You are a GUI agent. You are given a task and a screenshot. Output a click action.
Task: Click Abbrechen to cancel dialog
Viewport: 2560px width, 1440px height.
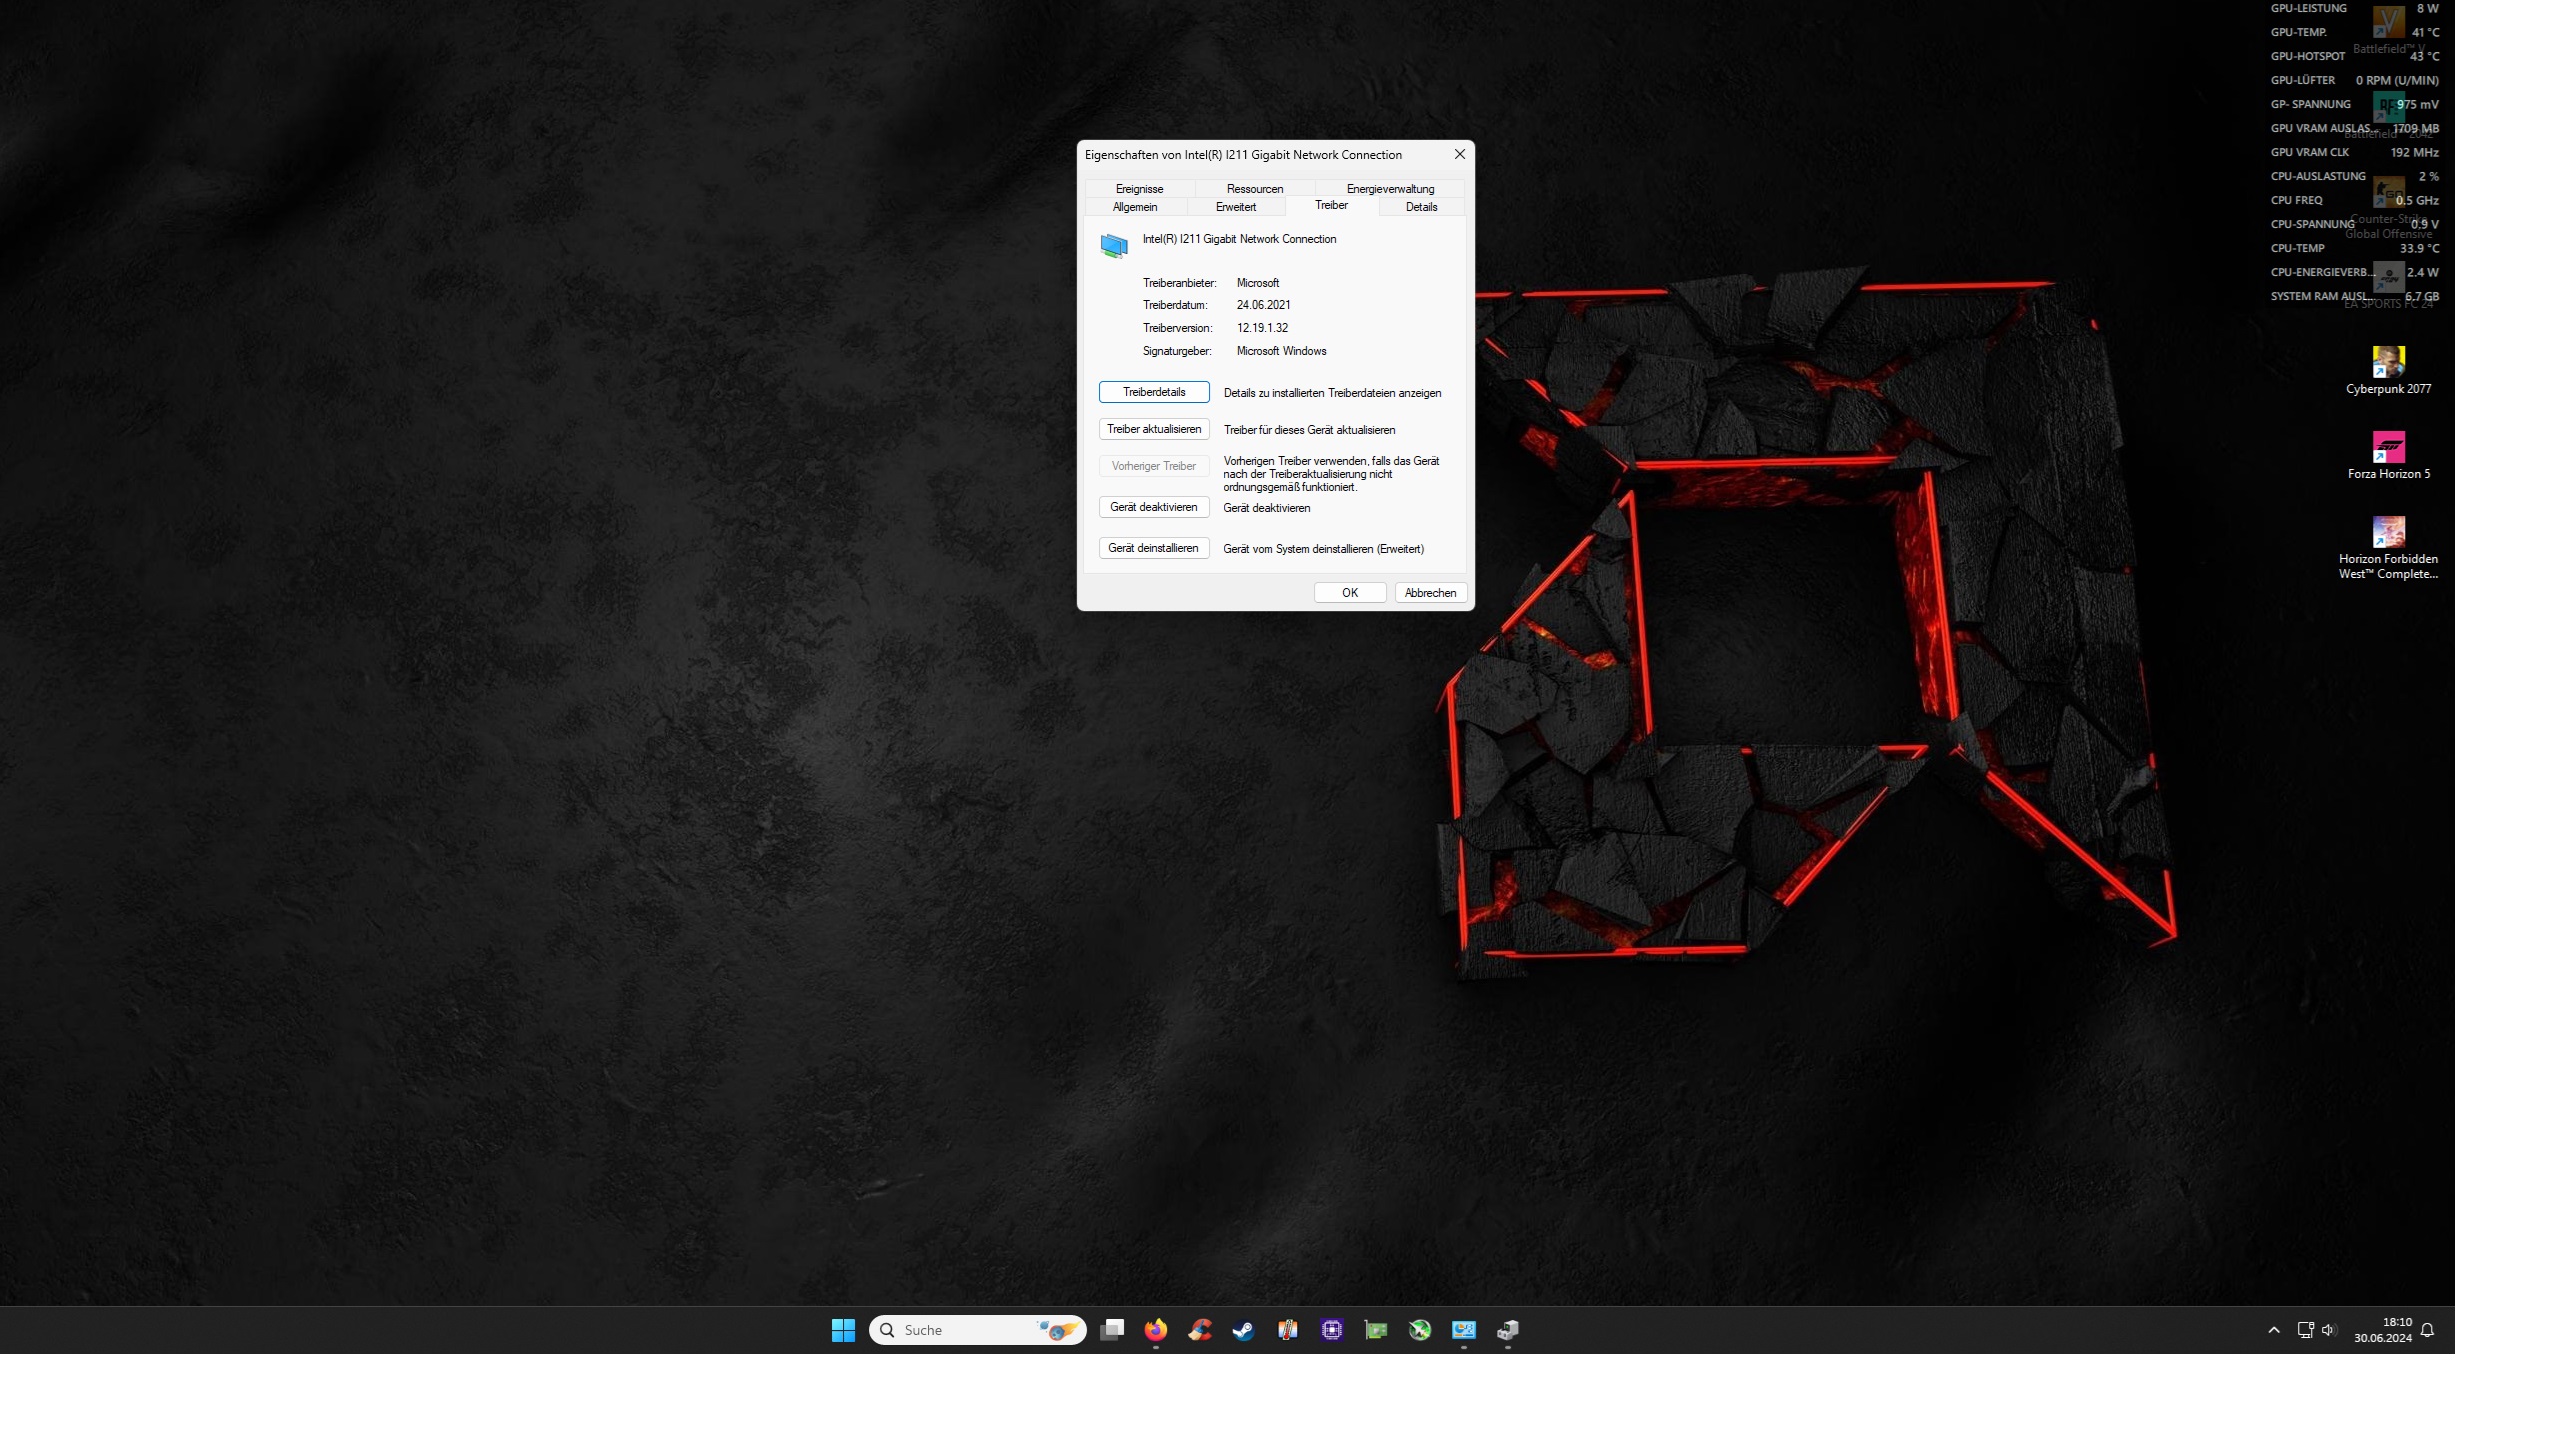1430,593
